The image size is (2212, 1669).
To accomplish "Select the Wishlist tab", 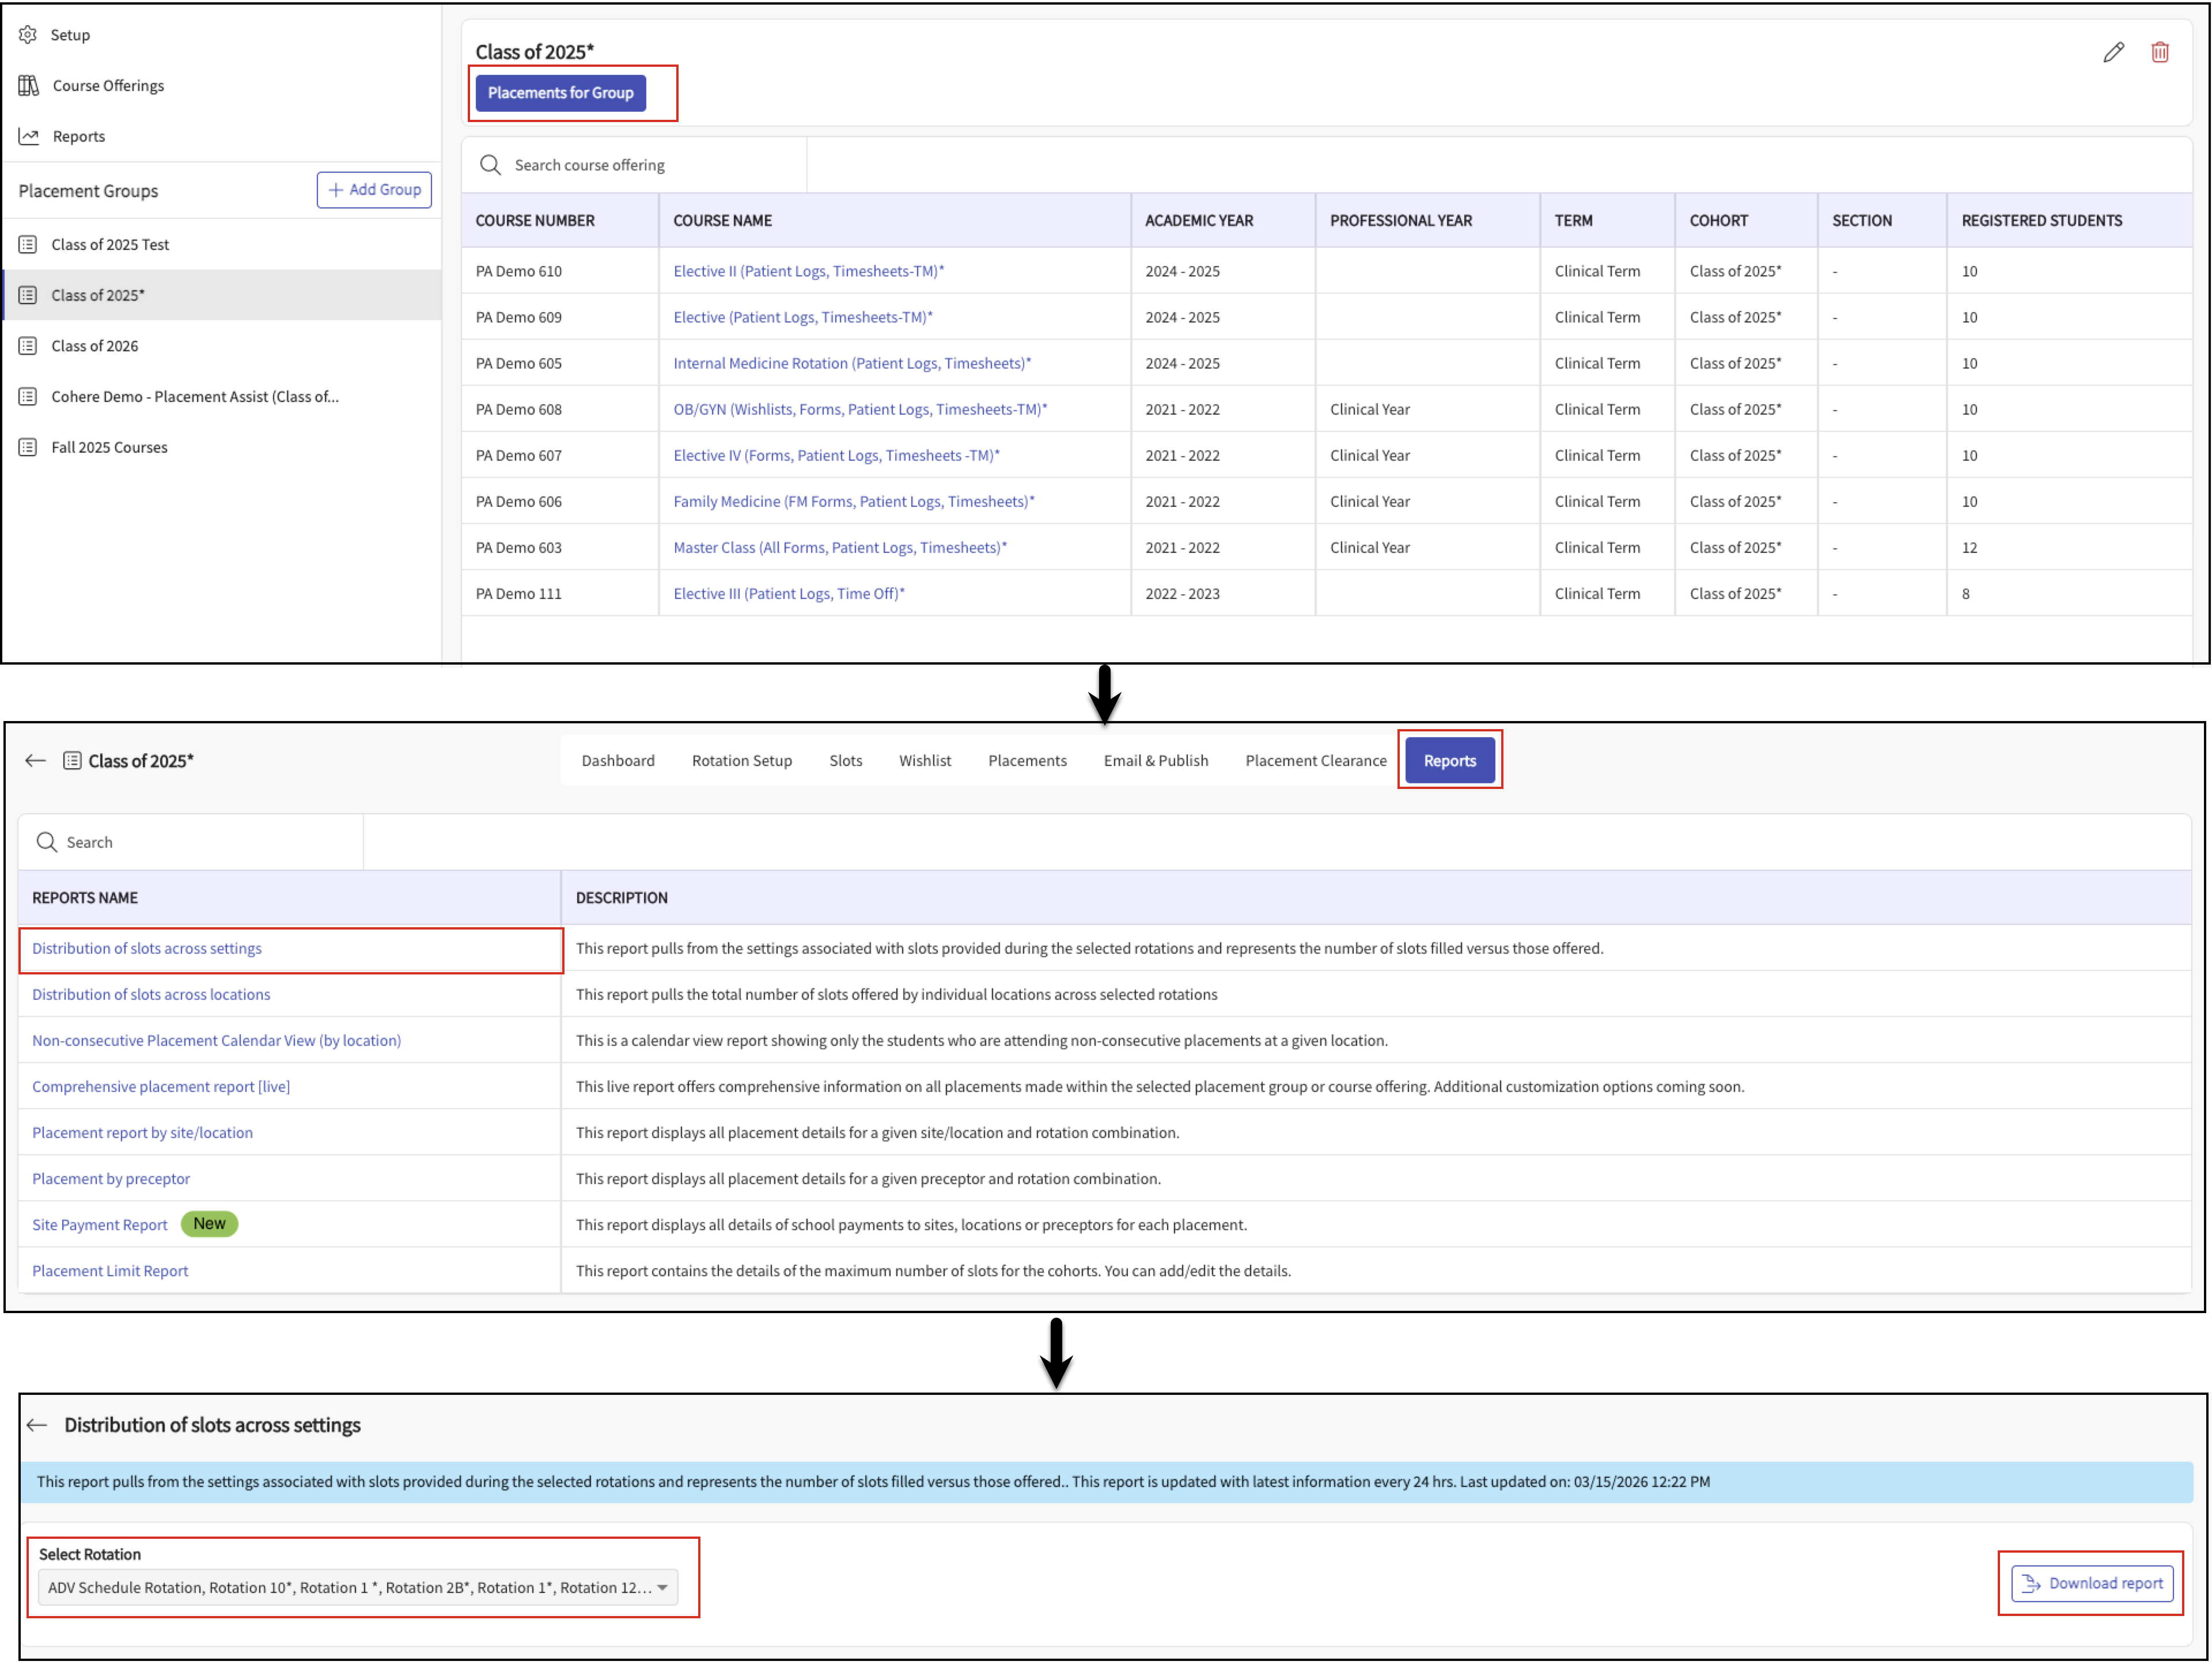I will (x=924, y=761).
